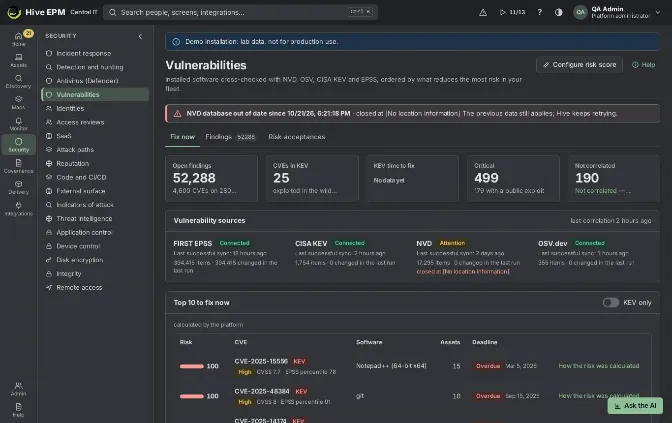Click the Configure risk score button
Image resolution: width=672 pixels, height=423 pixels.
coord(579,65)
